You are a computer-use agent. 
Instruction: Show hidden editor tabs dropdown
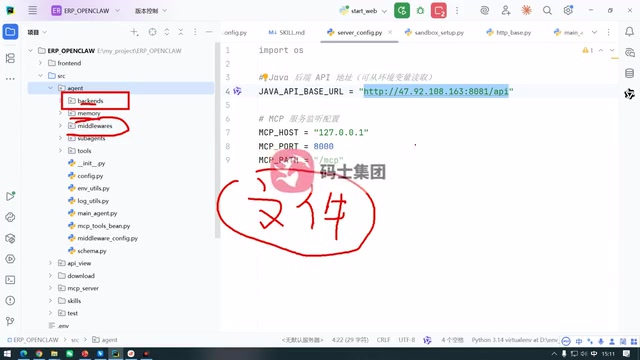[594, 32]
